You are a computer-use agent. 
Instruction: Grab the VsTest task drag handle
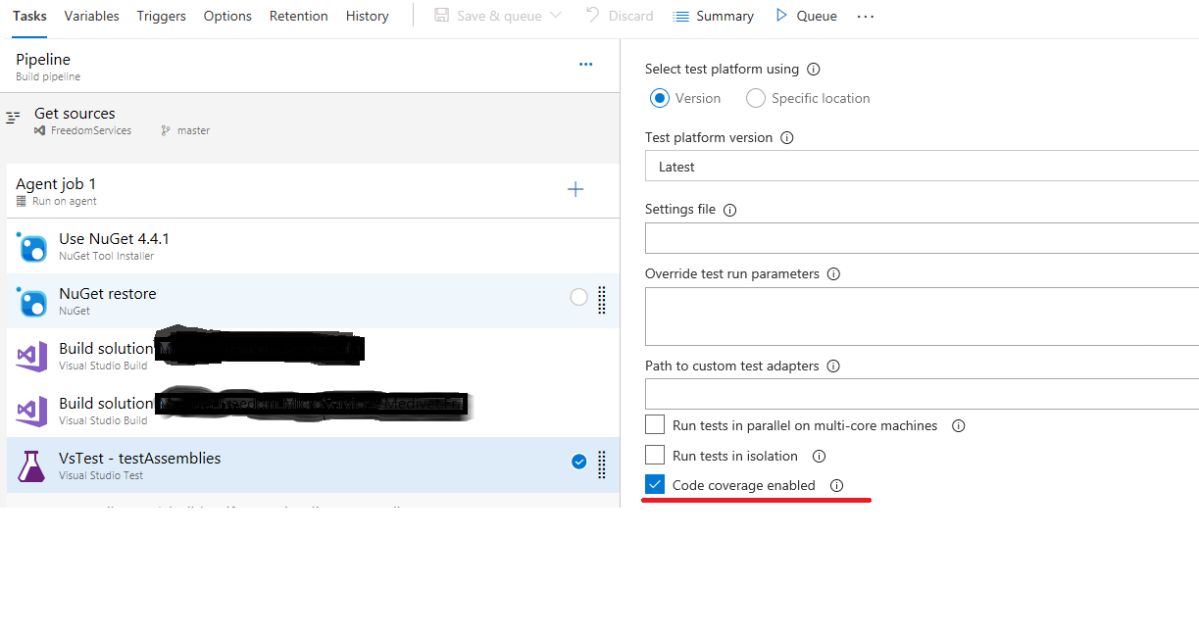tap(602, 464)
